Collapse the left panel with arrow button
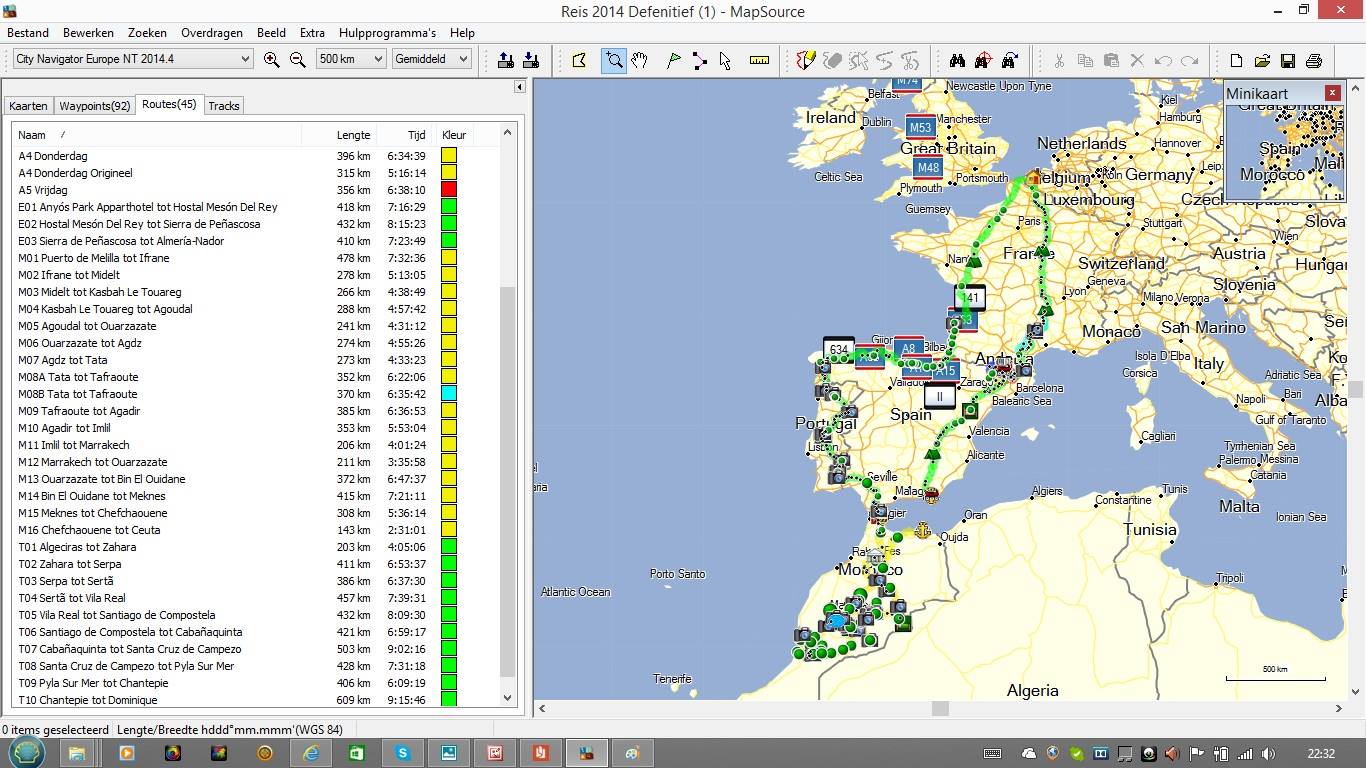 click(519, 87)
